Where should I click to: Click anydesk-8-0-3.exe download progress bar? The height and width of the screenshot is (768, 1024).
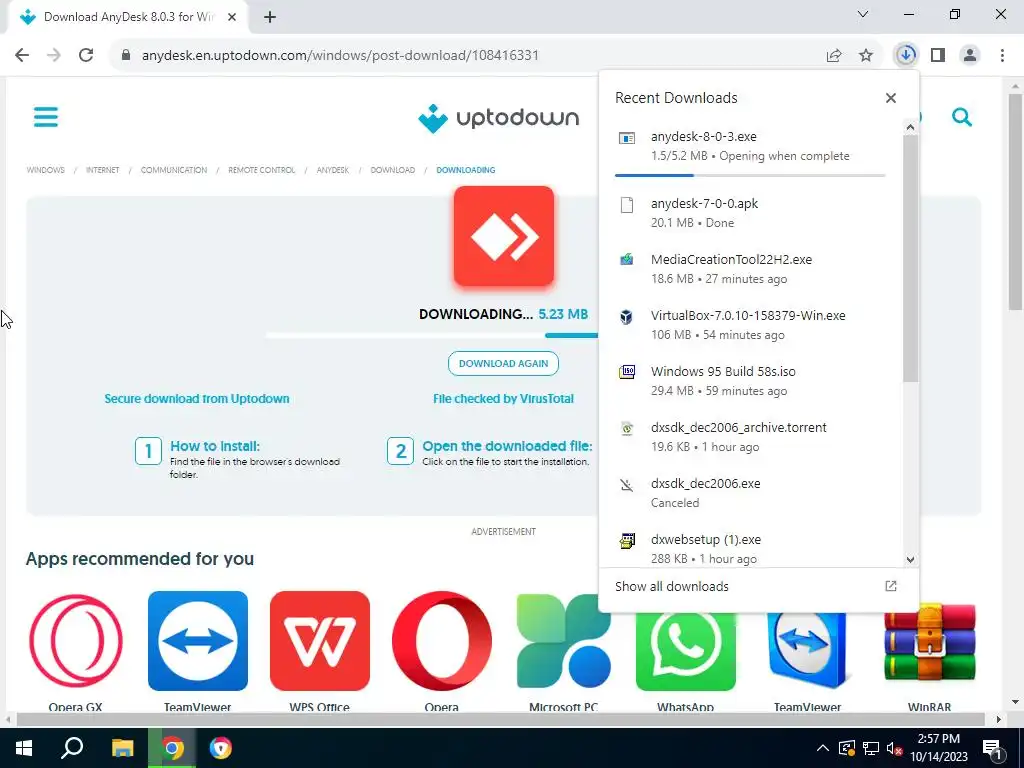(x=750, y=175)
